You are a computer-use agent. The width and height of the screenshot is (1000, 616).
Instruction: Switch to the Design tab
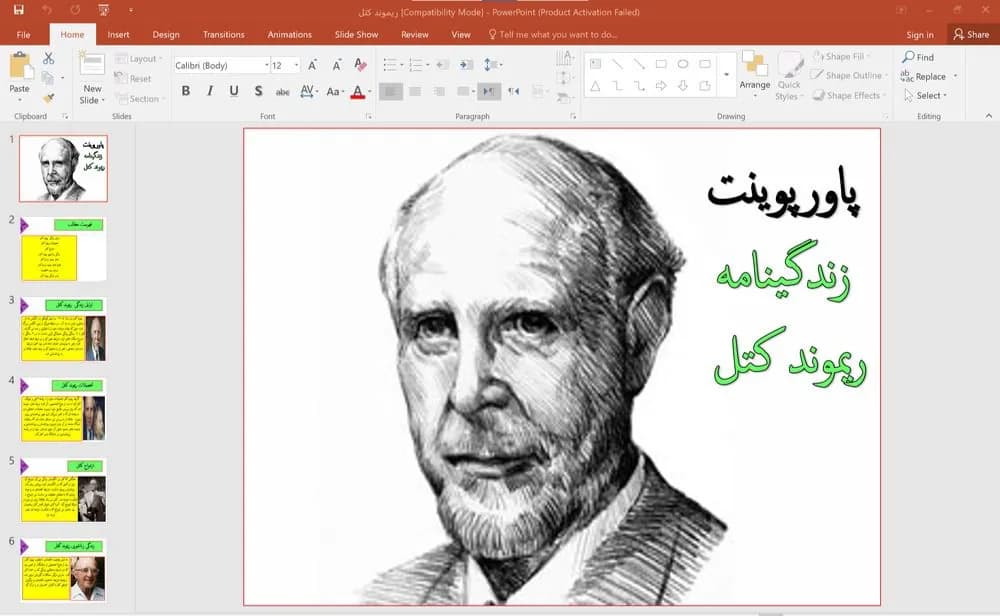tap(166, 34)
